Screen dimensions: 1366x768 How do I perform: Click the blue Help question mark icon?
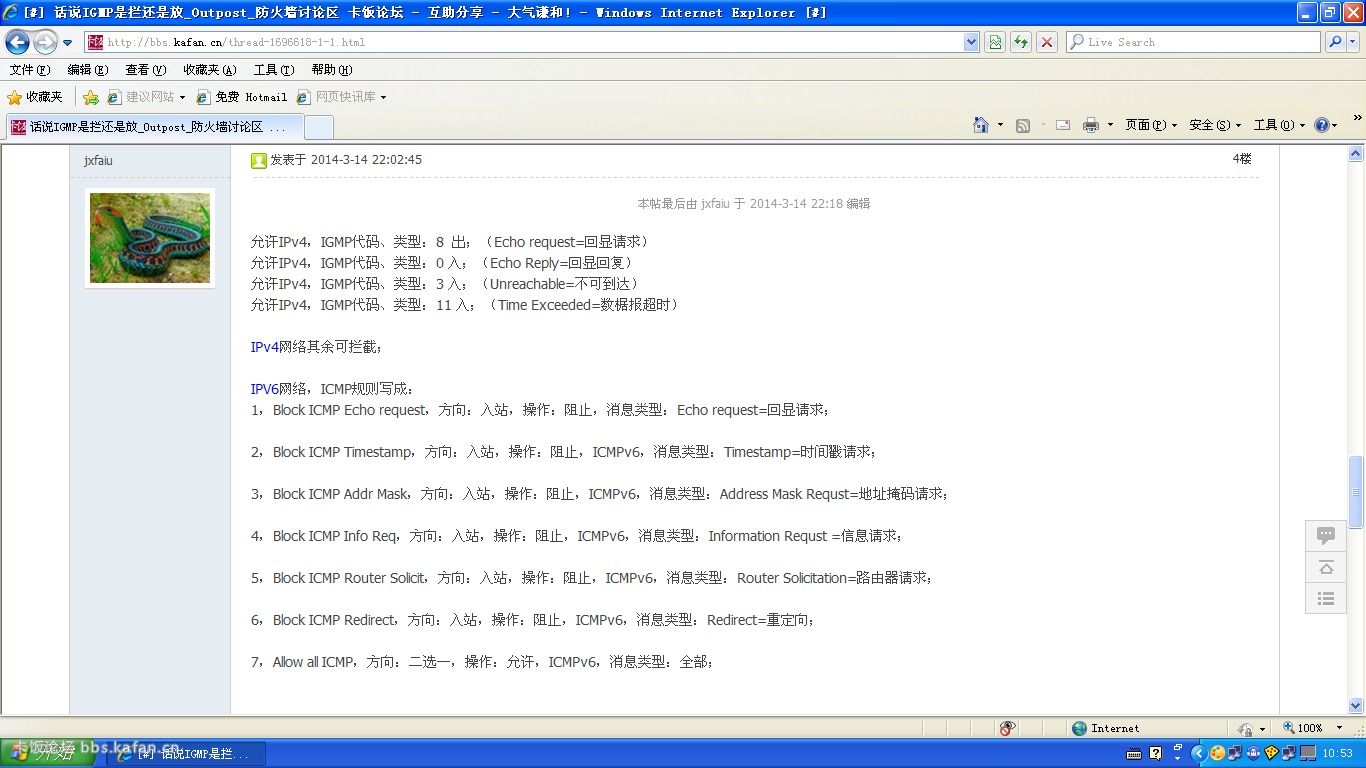(1322, 125)
